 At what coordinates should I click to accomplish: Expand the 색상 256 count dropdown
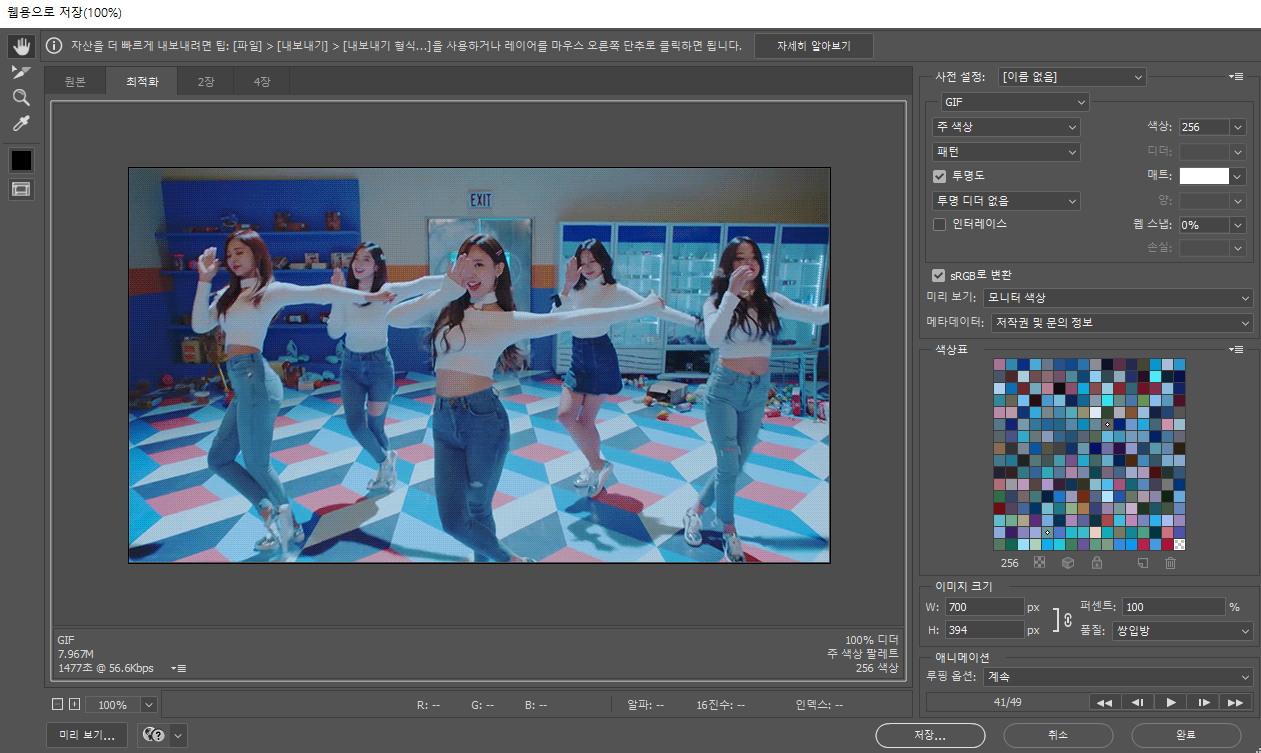click(1238, 127)
